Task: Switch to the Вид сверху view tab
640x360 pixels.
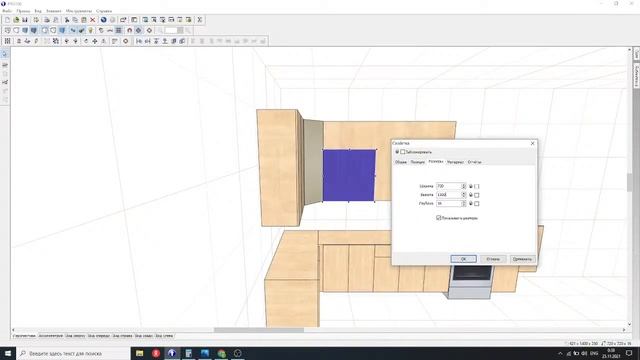Action: coord(76,336)
